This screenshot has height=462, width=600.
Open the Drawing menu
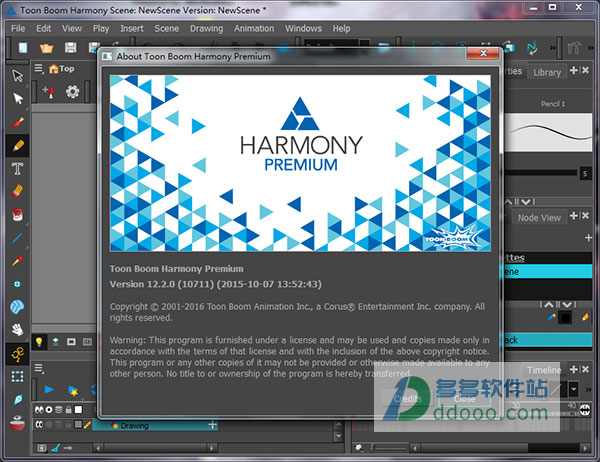(x=206, y=29)
